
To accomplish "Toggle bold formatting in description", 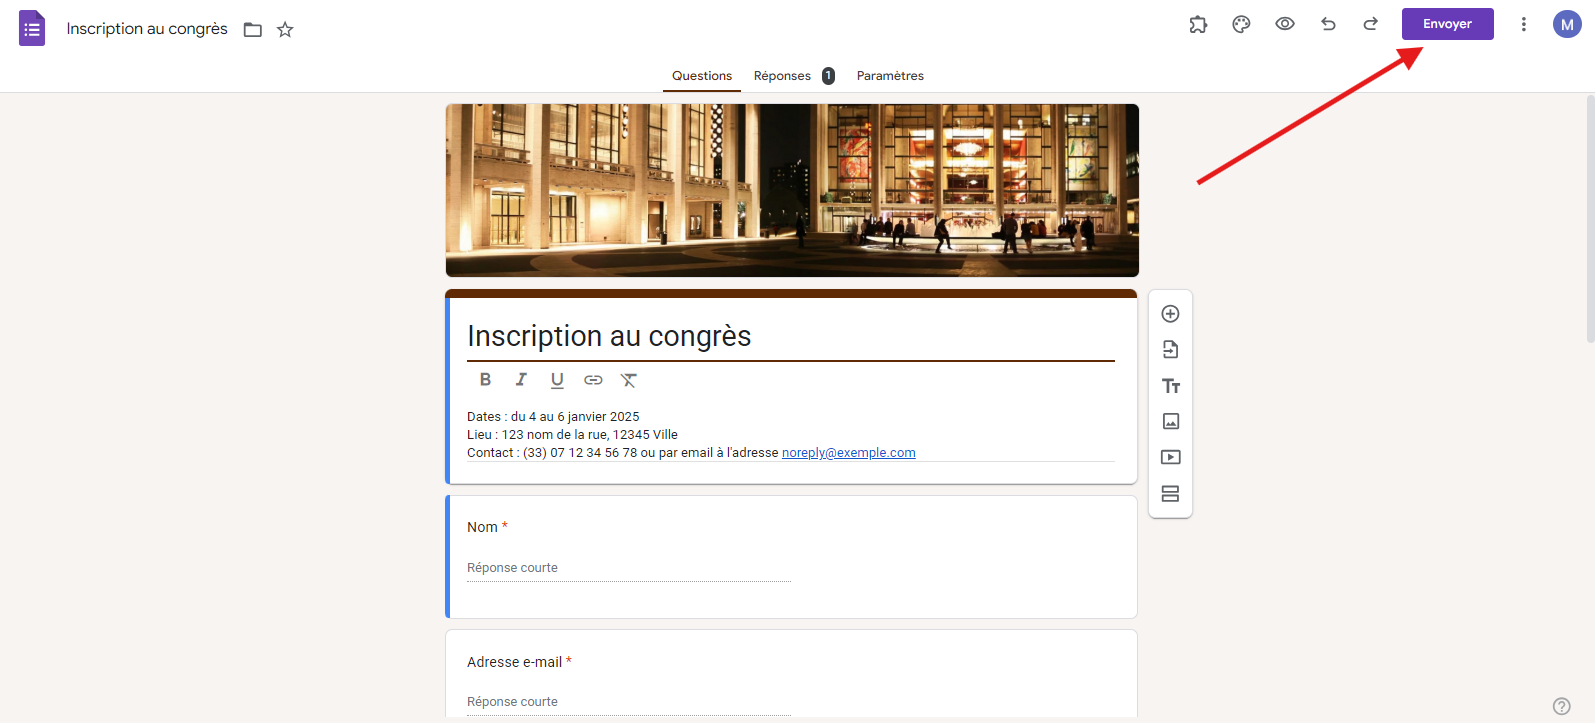I will click(x=485, y=380).
